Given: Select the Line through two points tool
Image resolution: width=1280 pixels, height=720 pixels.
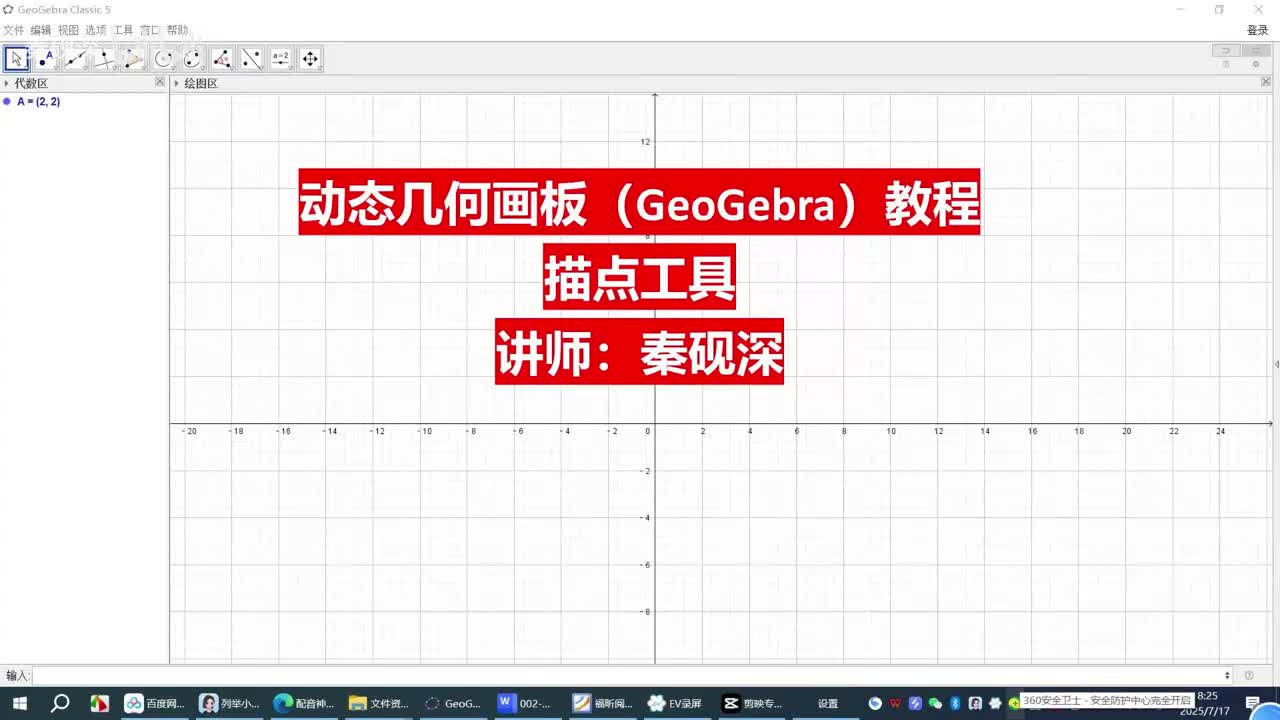Looking at the screenshot, I should 75,59.
